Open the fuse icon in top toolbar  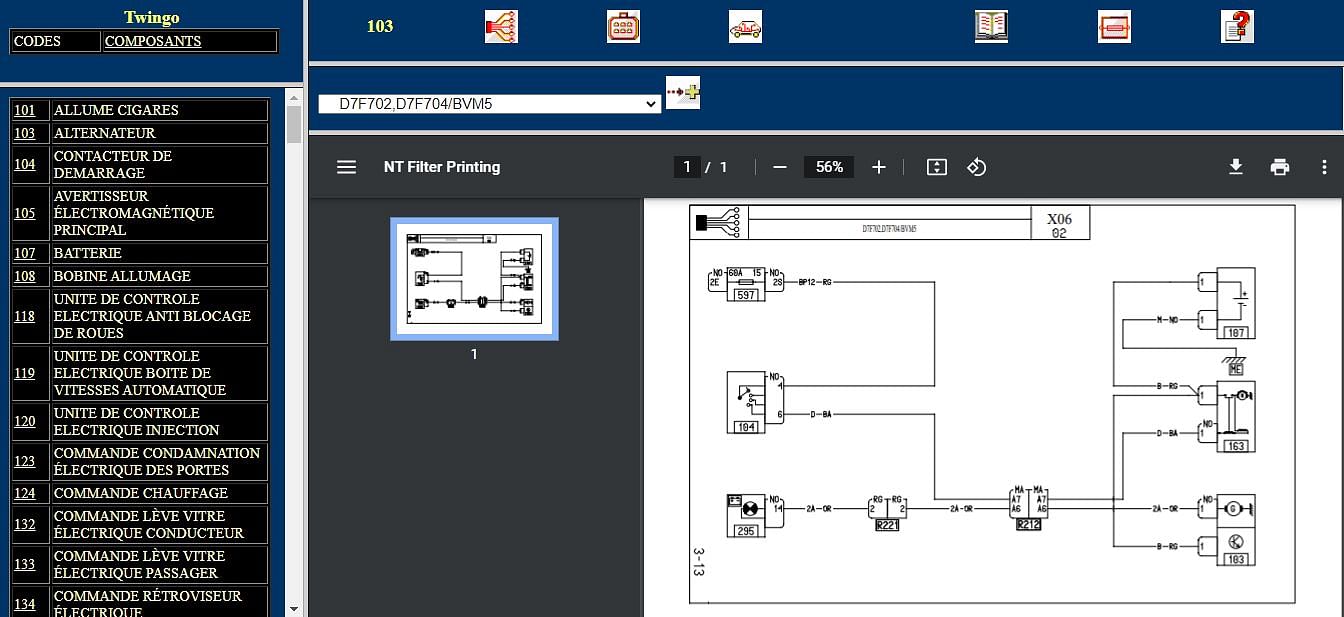point(1114,26)
